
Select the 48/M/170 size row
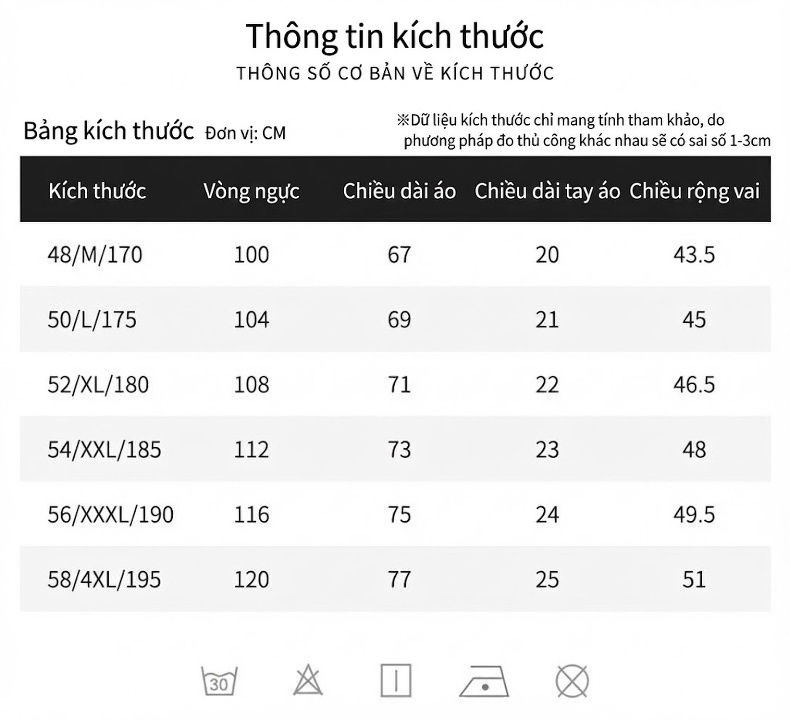(x=396, y=254)
